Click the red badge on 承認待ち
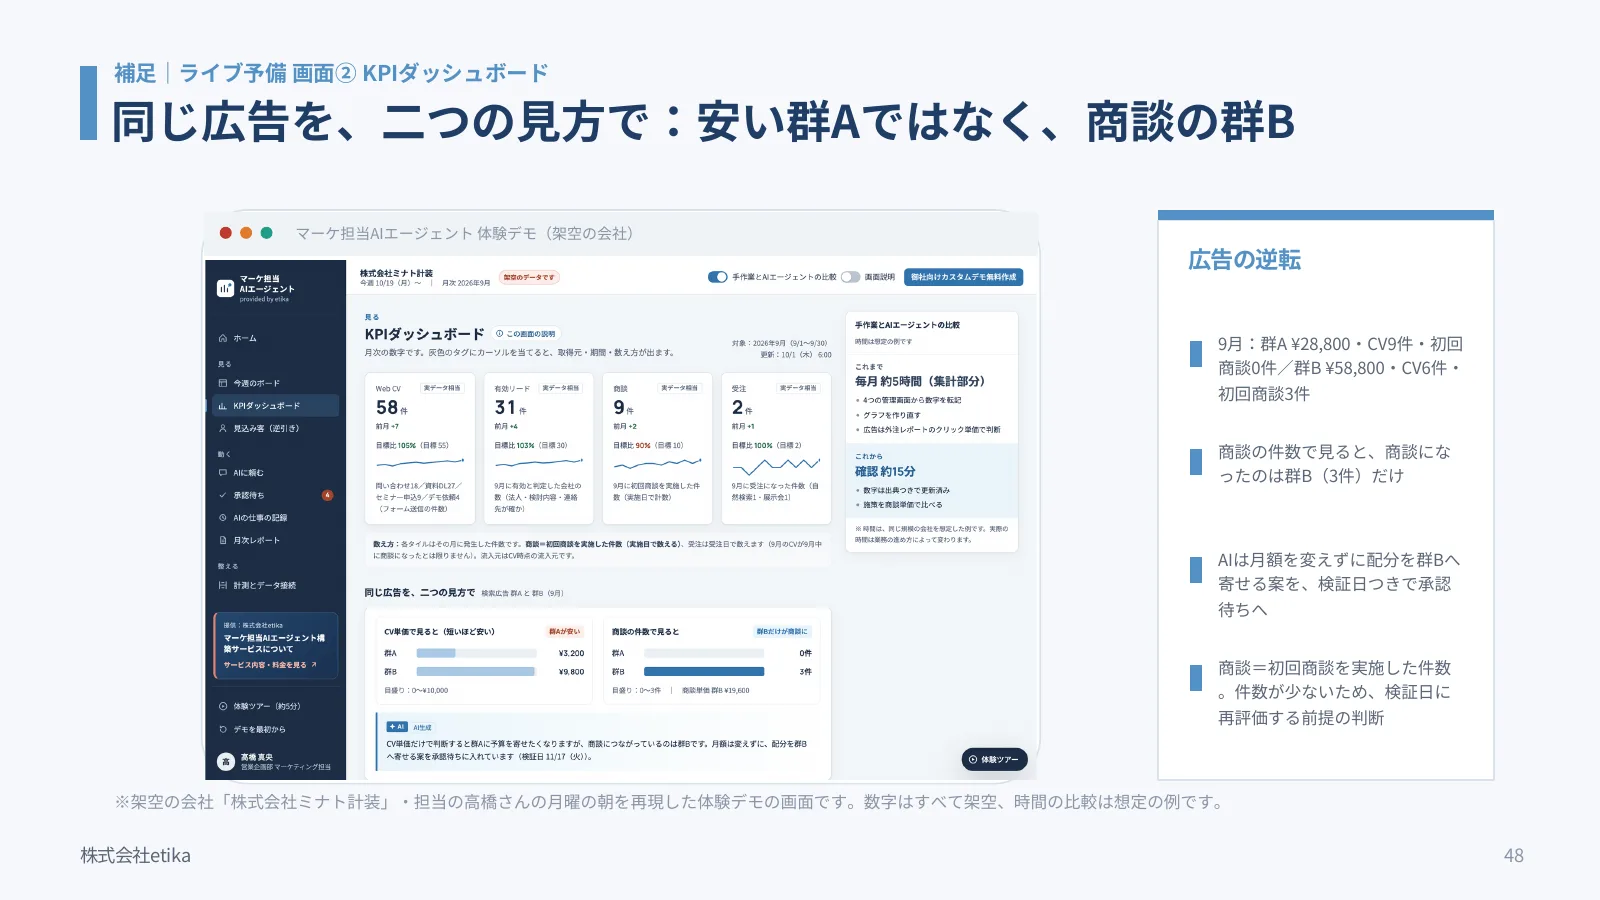Viewport: 1600px width, 900px height. coord(327,495)
